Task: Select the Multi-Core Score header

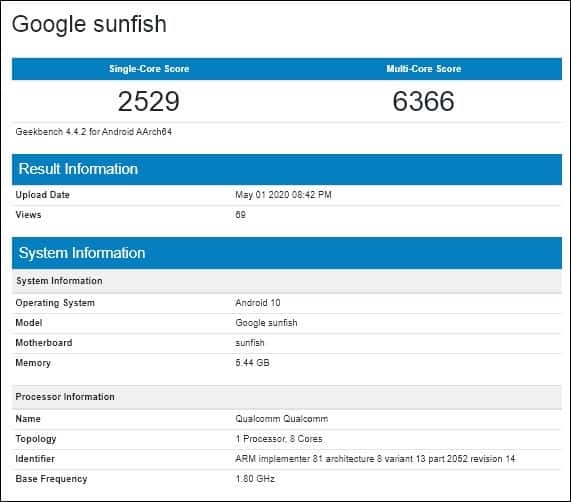Action: point(424,69)
